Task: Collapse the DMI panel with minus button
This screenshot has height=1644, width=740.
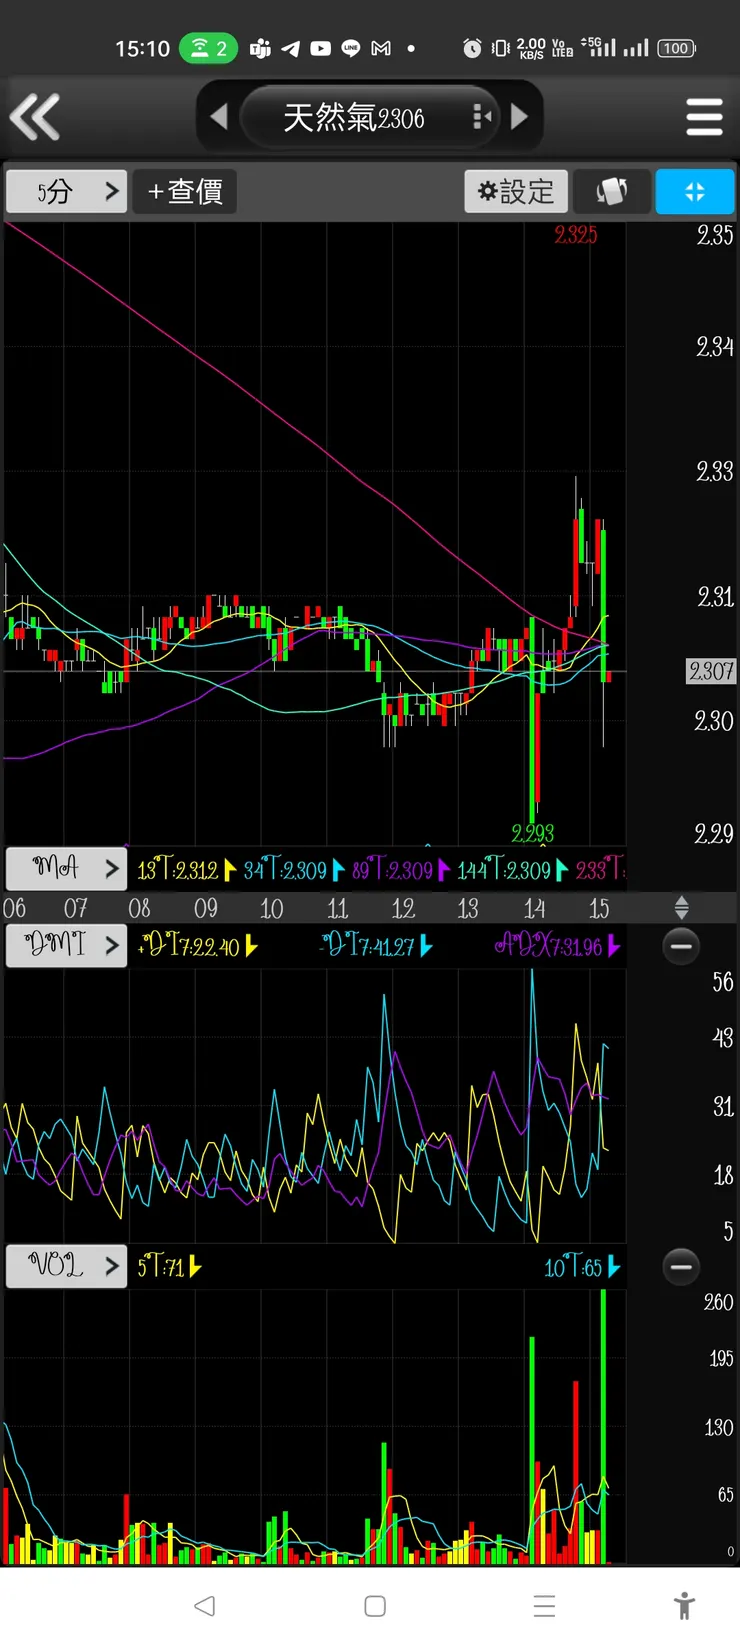Action: (x=681, y=946)
